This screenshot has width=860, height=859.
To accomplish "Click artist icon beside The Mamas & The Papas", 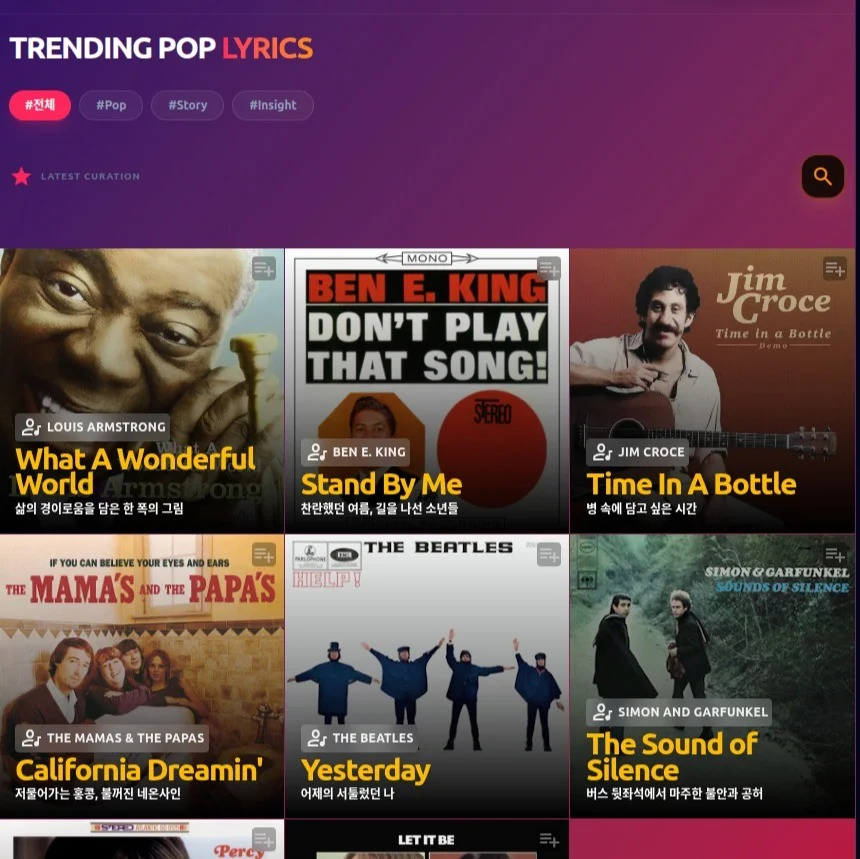I will 31,738.
